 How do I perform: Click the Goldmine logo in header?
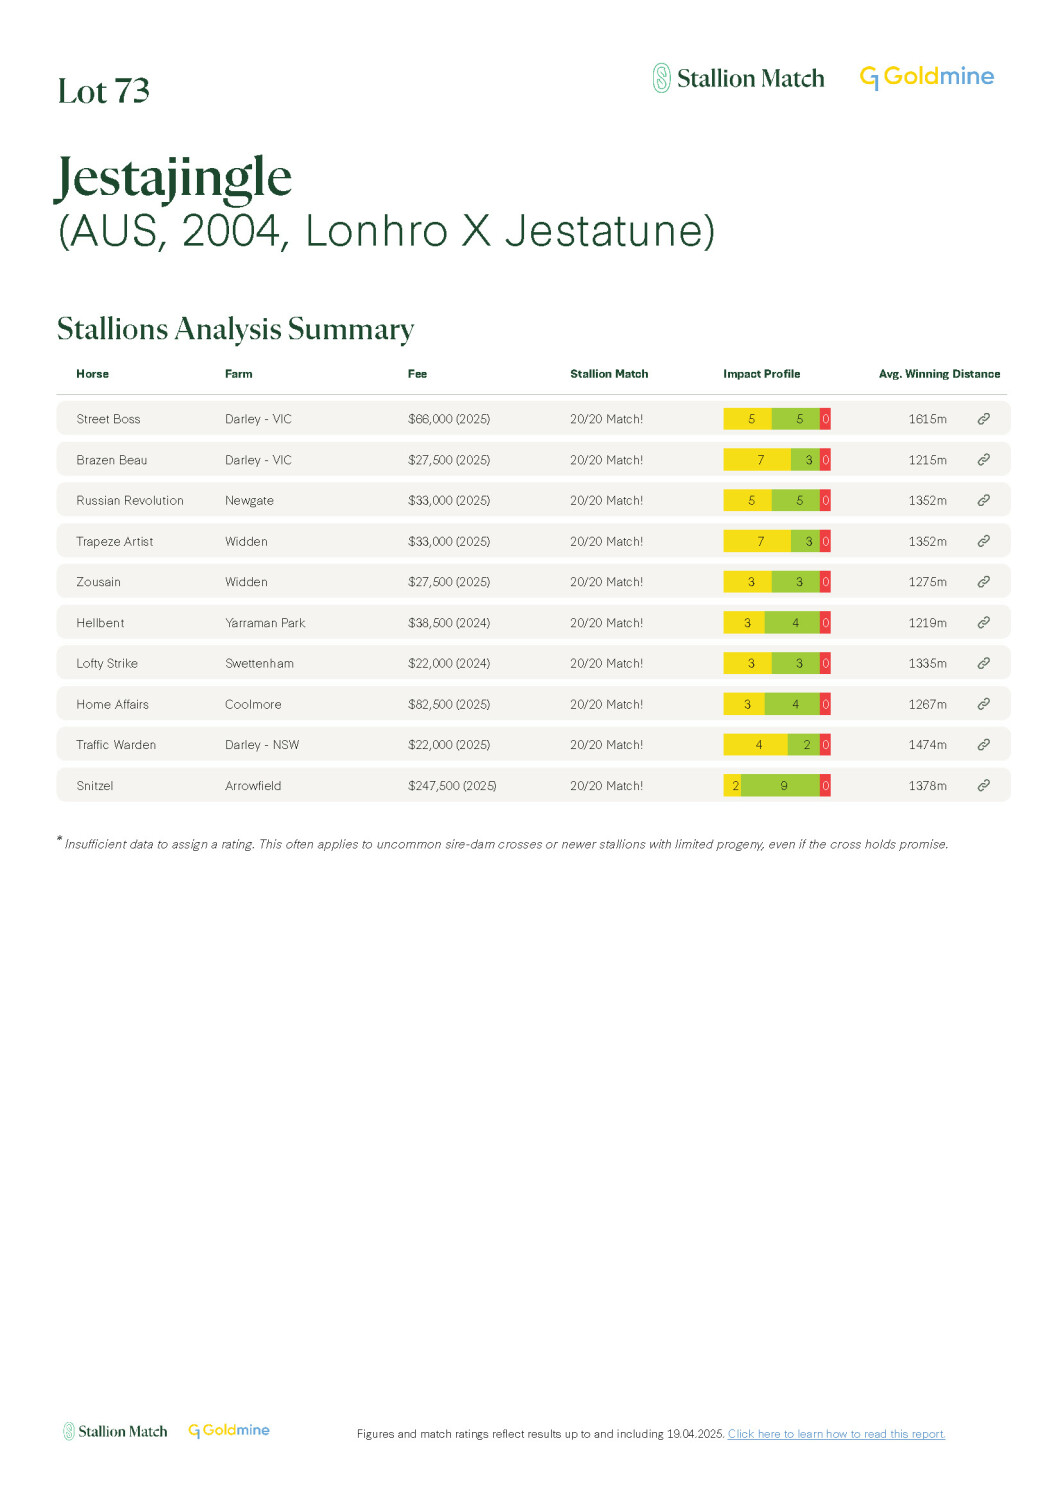click(926, 77)
